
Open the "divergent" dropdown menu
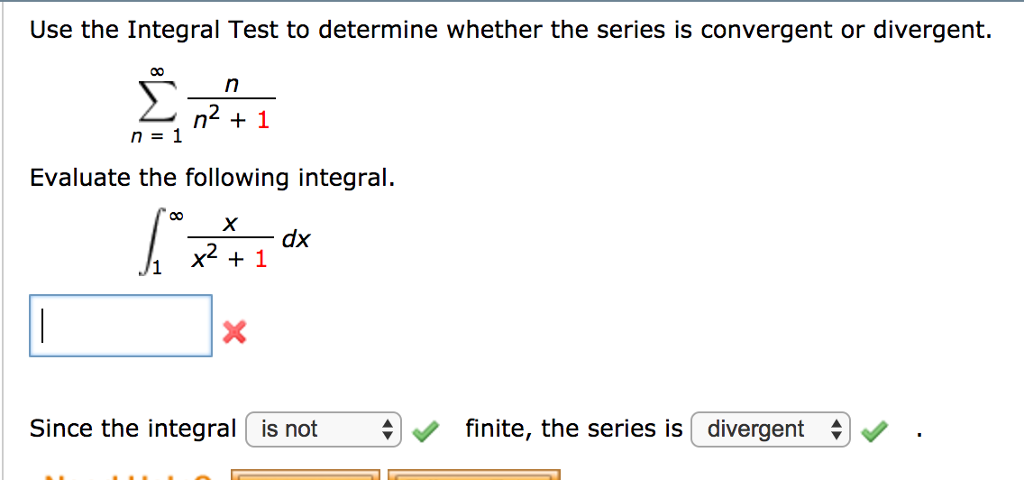point(771,429)
